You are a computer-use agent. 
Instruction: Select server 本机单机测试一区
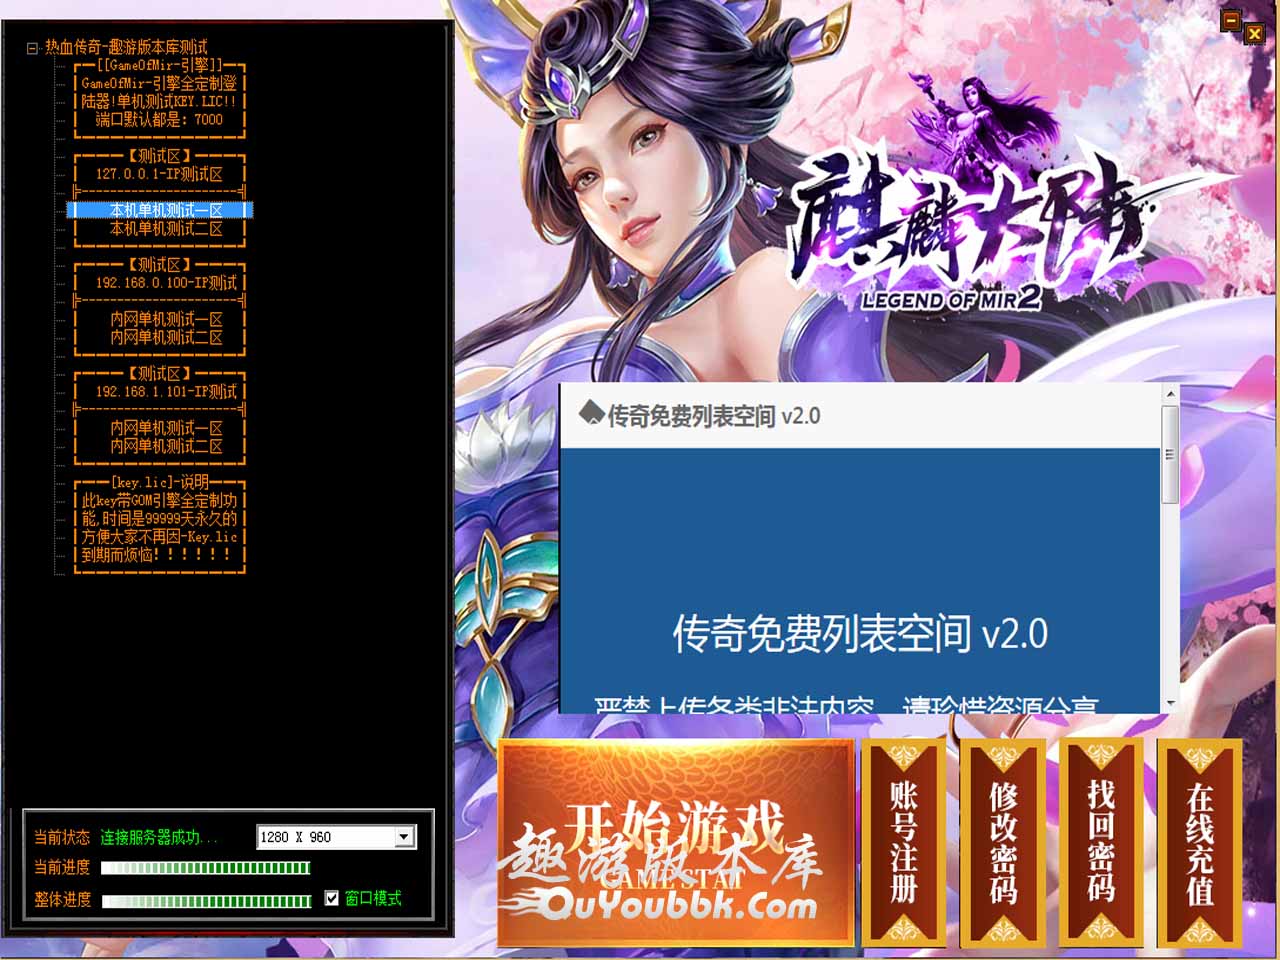[160, 210]
